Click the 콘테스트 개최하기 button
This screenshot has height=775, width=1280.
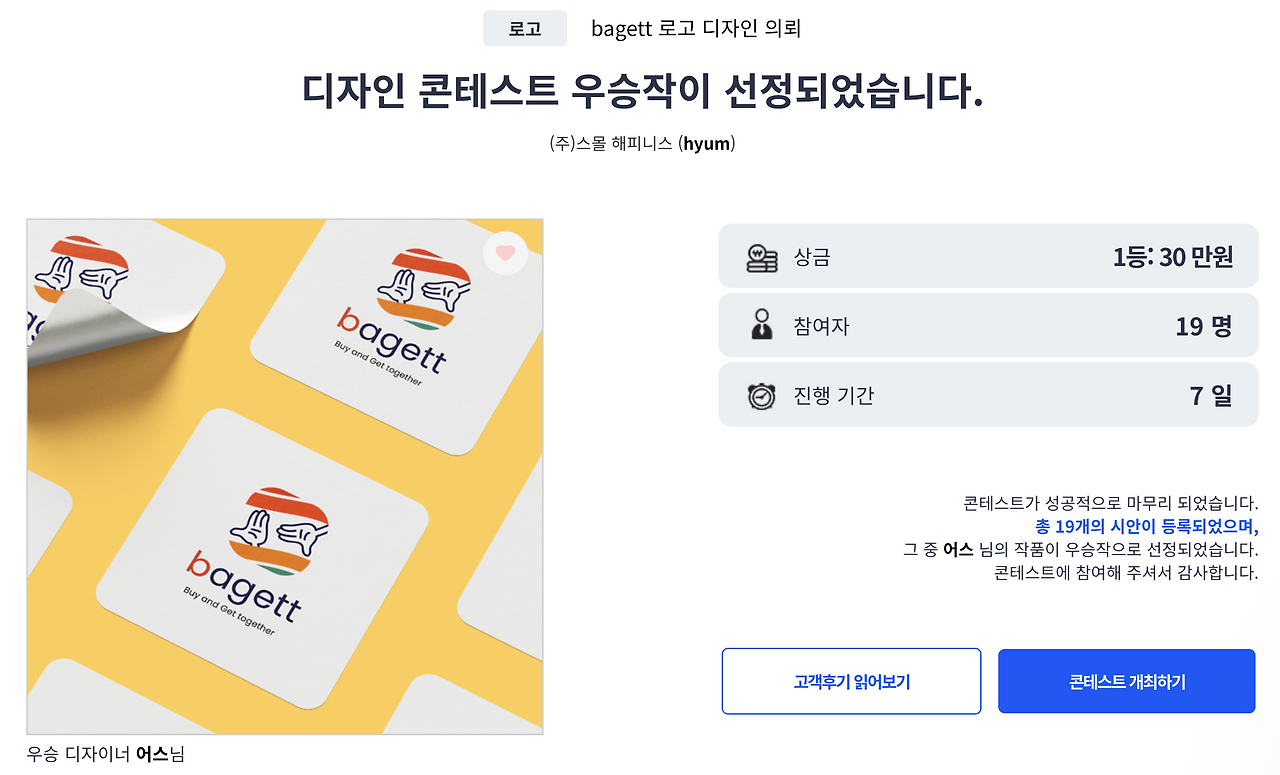pyautogui.click(x=1126, y=681)
